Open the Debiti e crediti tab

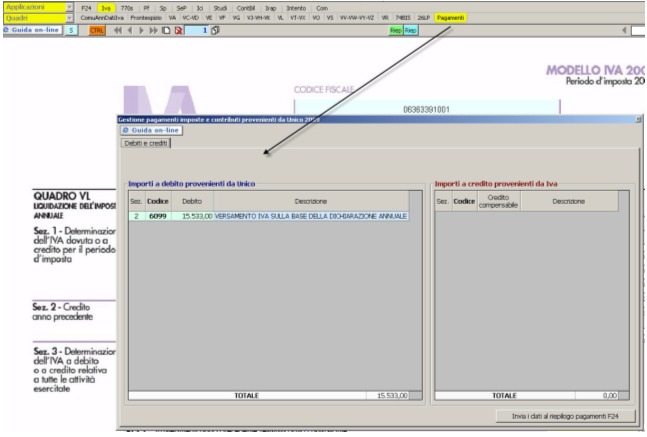click(146, 143)
